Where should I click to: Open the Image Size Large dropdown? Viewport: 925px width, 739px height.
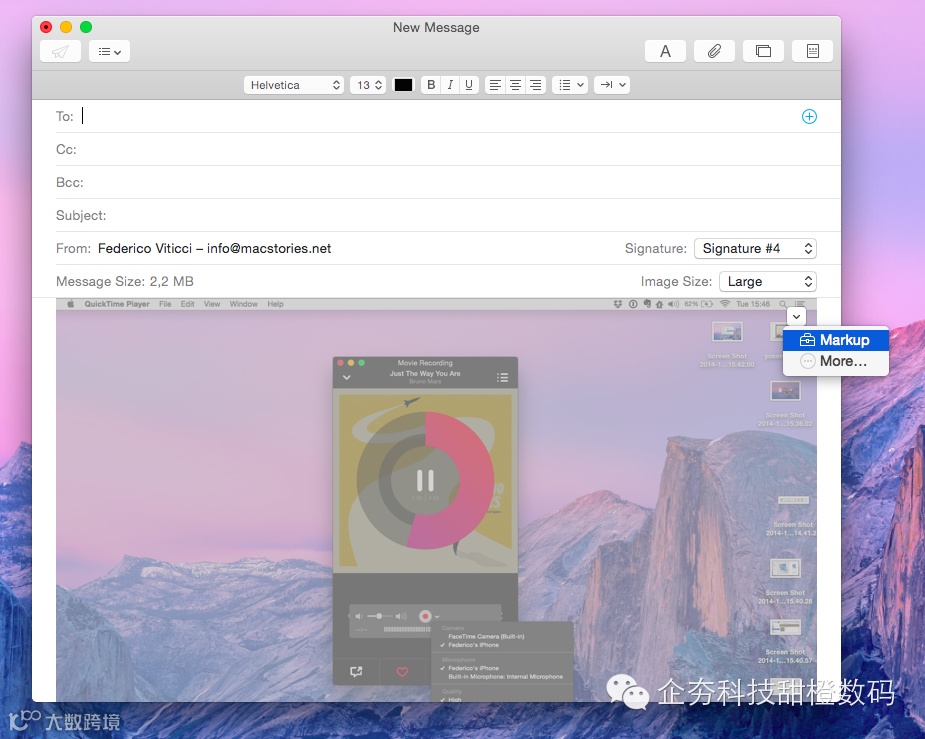(x=768, y=281)
